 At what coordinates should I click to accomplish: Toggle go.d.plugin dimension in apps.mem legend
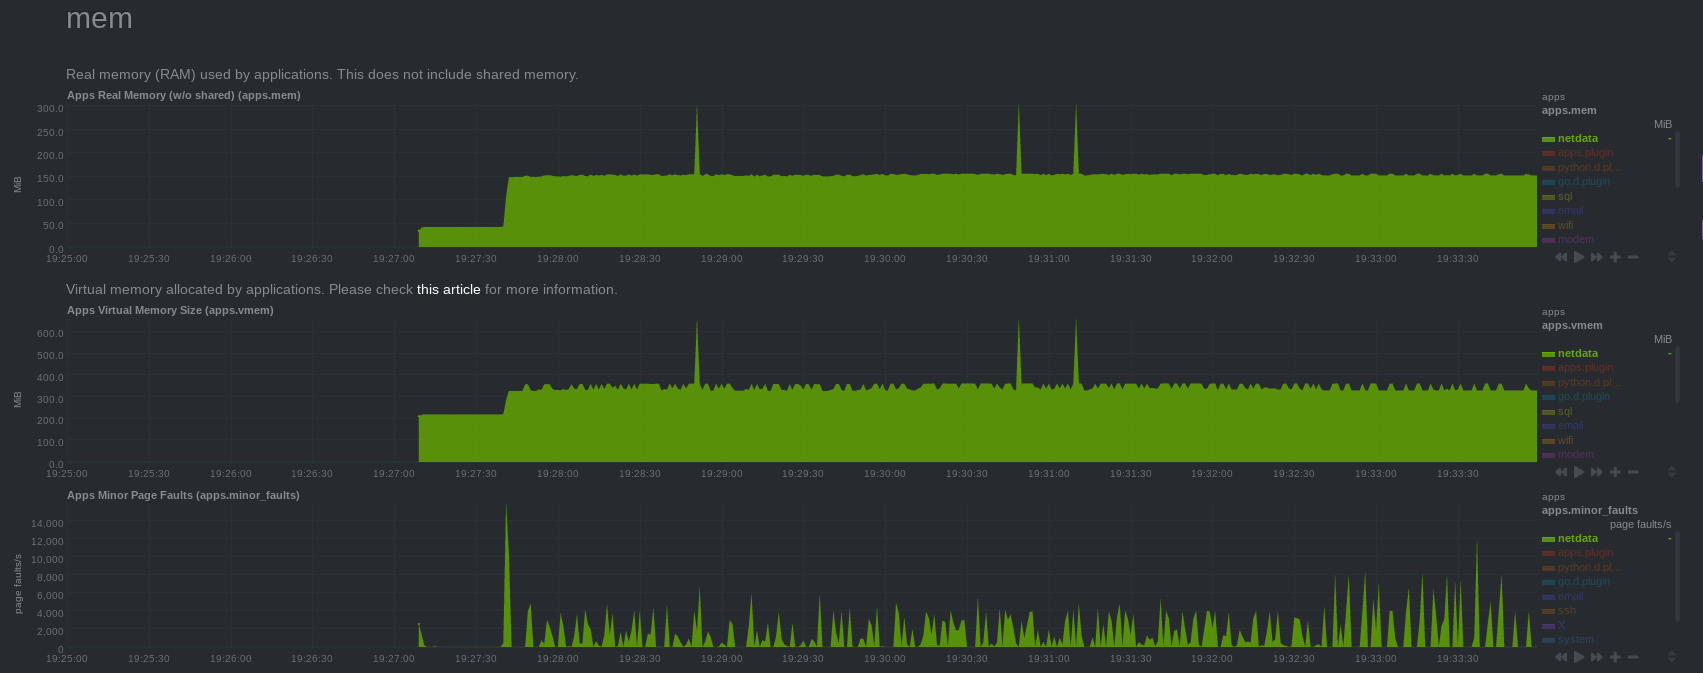pos(1583,182)
